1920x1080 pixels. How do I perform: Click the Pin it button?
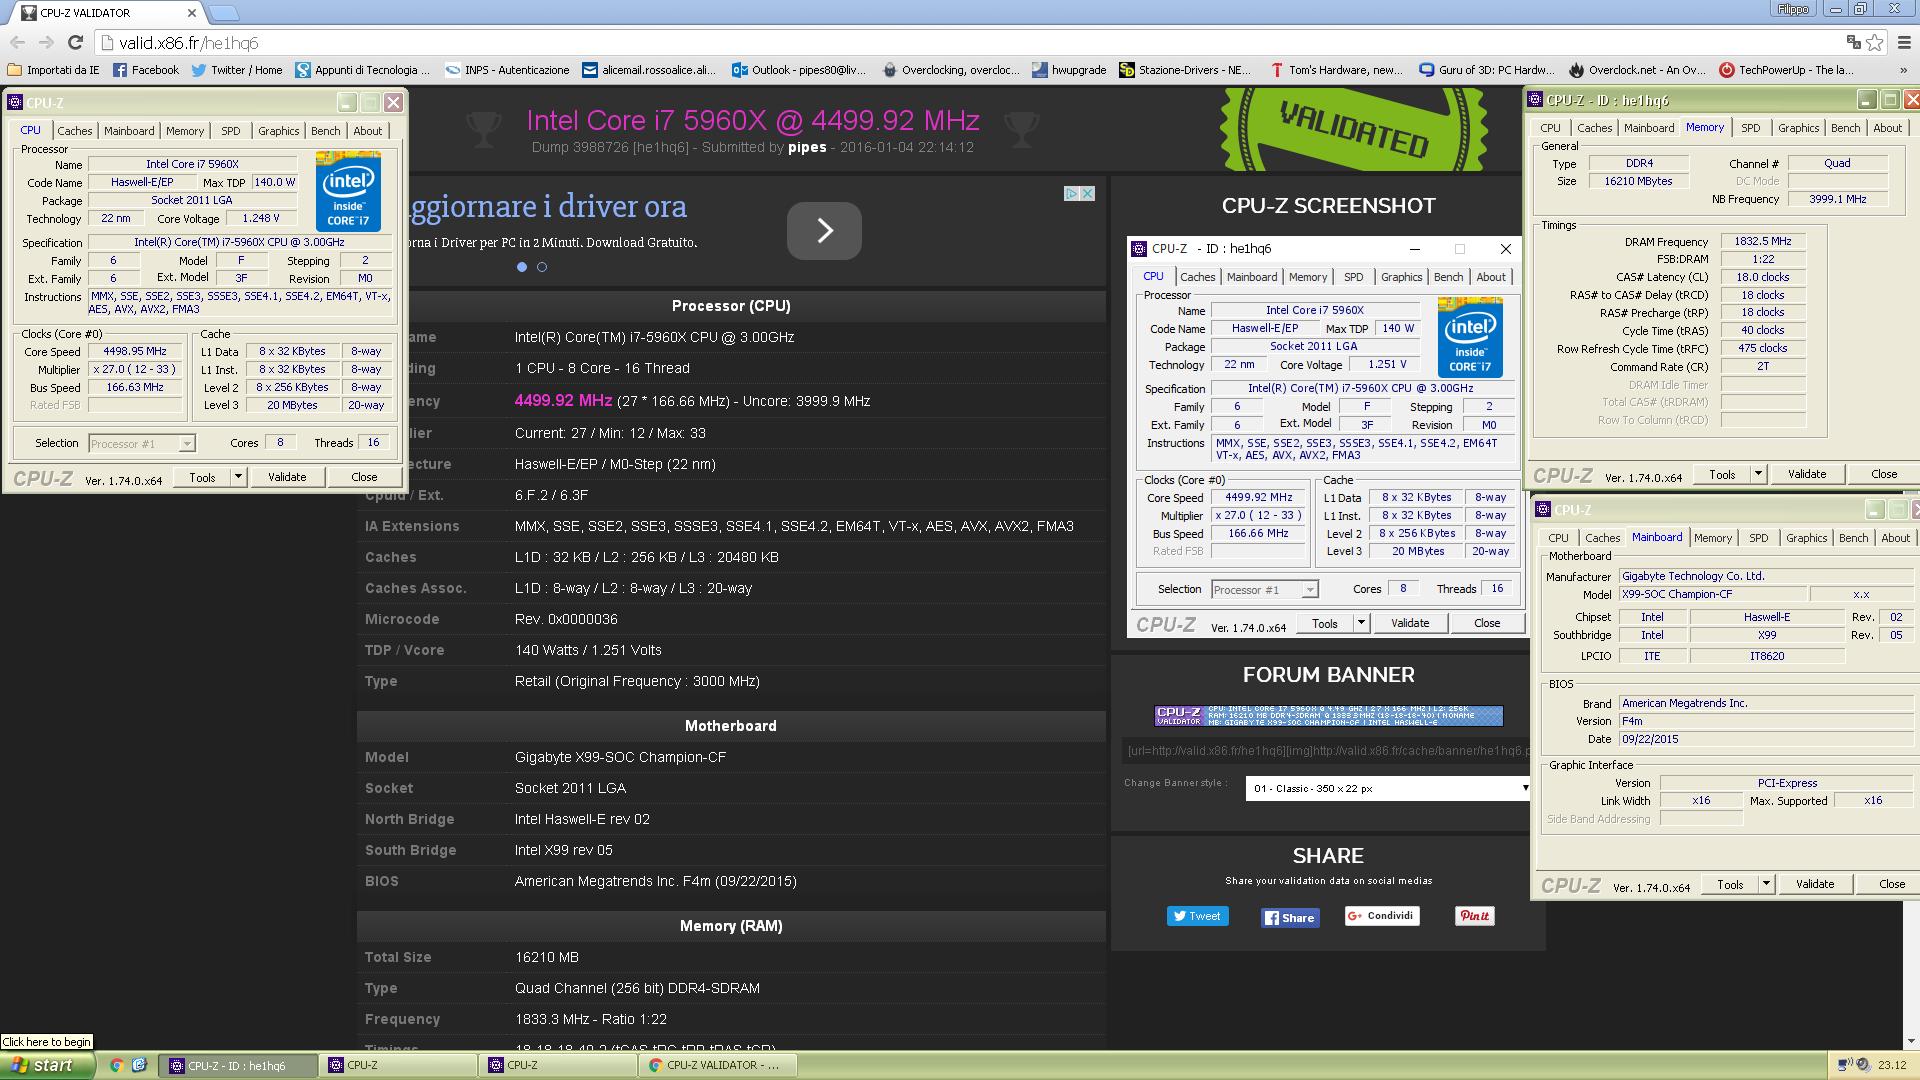pyautogui.click(x=1474, y=916)
